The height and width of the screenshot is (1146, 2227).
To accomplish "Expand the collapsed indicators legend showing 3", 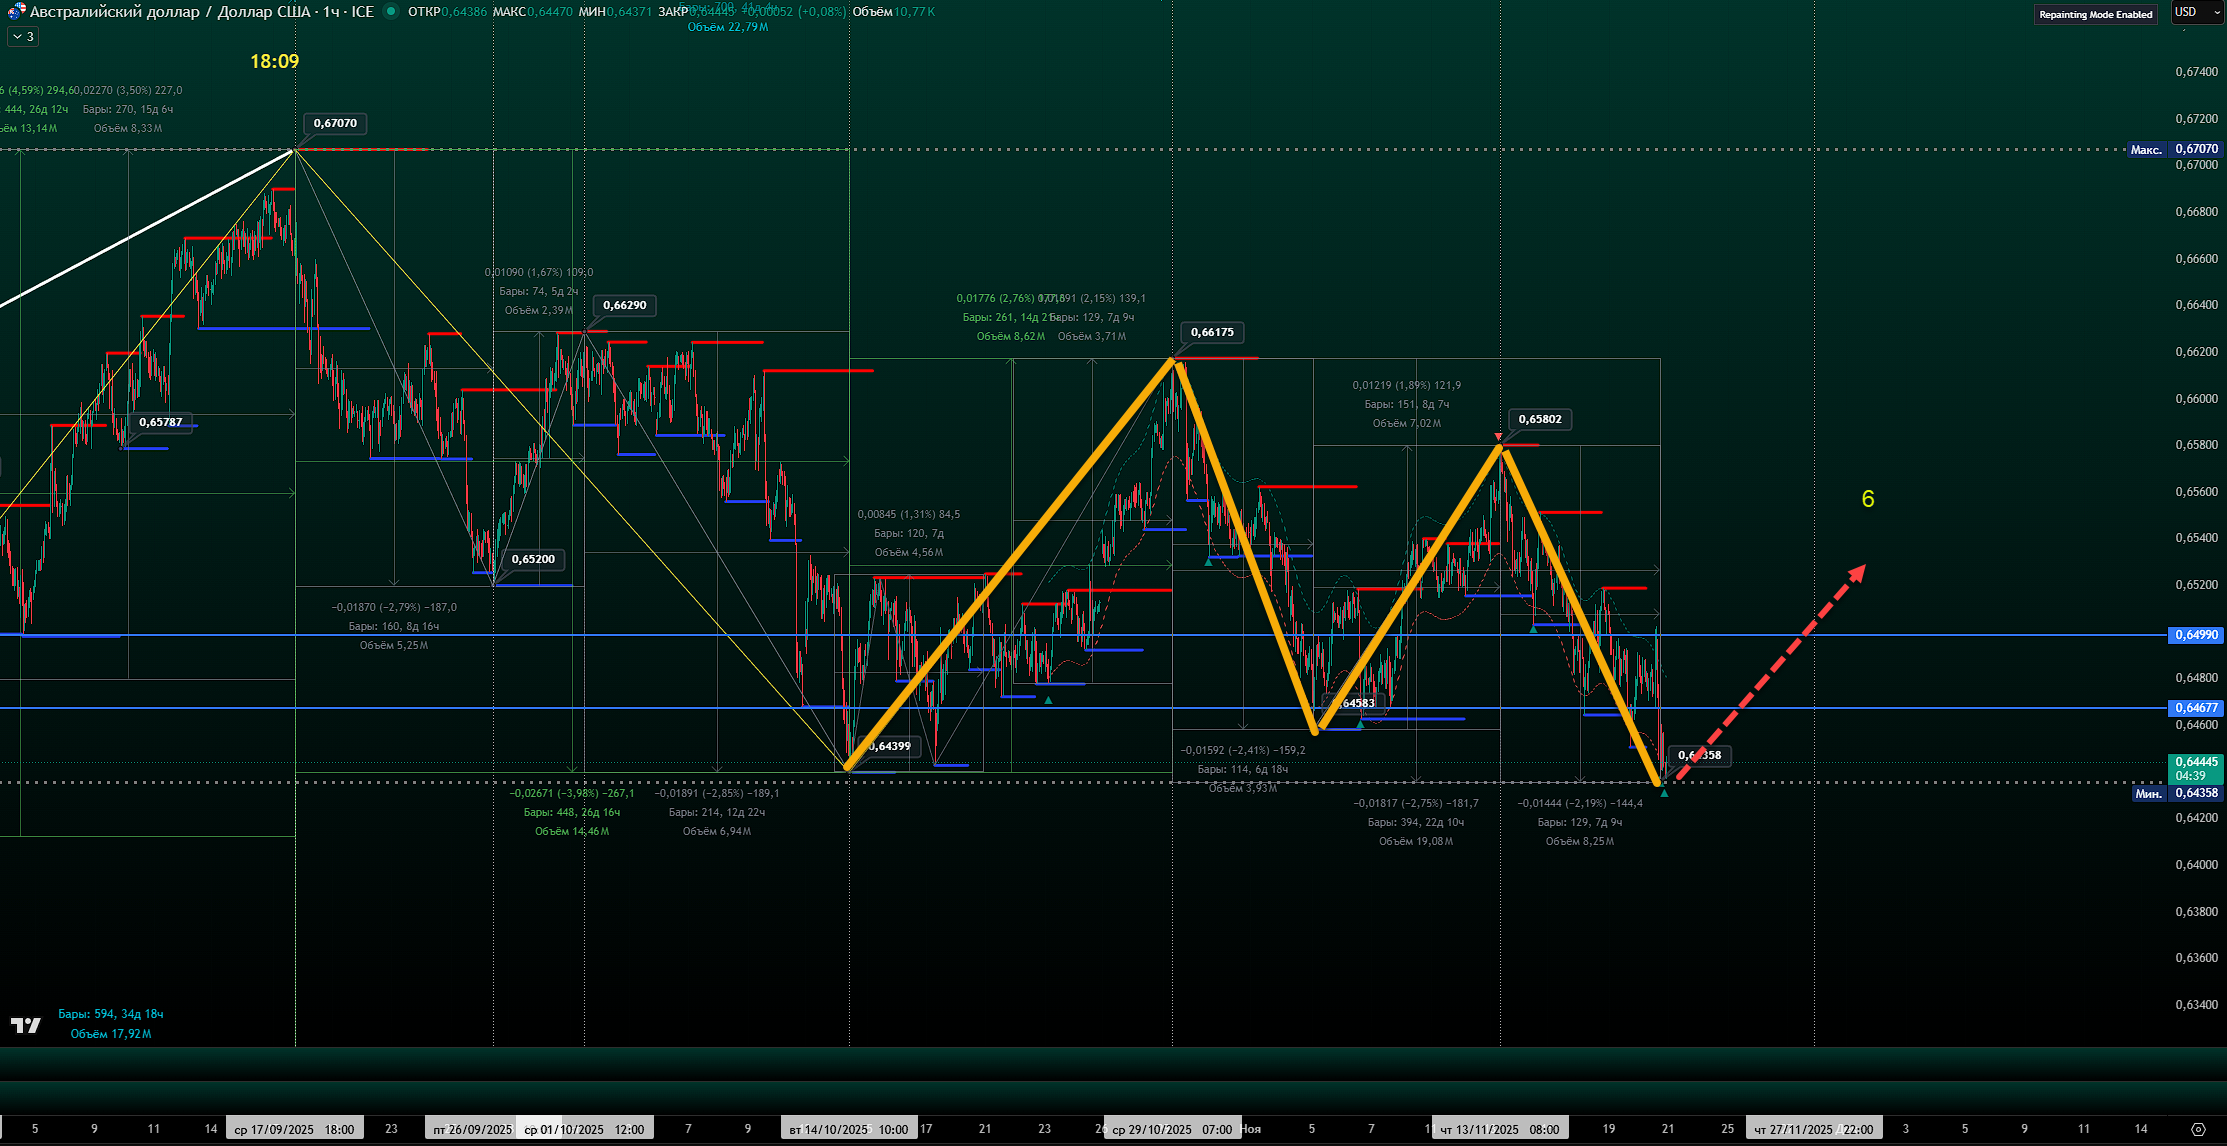I will click(23, 37).
